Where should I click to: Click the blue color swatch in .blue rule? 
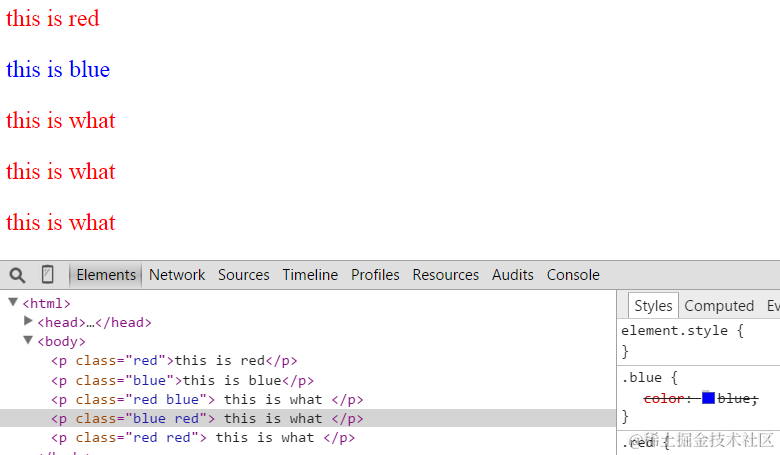tap(708, 398)
